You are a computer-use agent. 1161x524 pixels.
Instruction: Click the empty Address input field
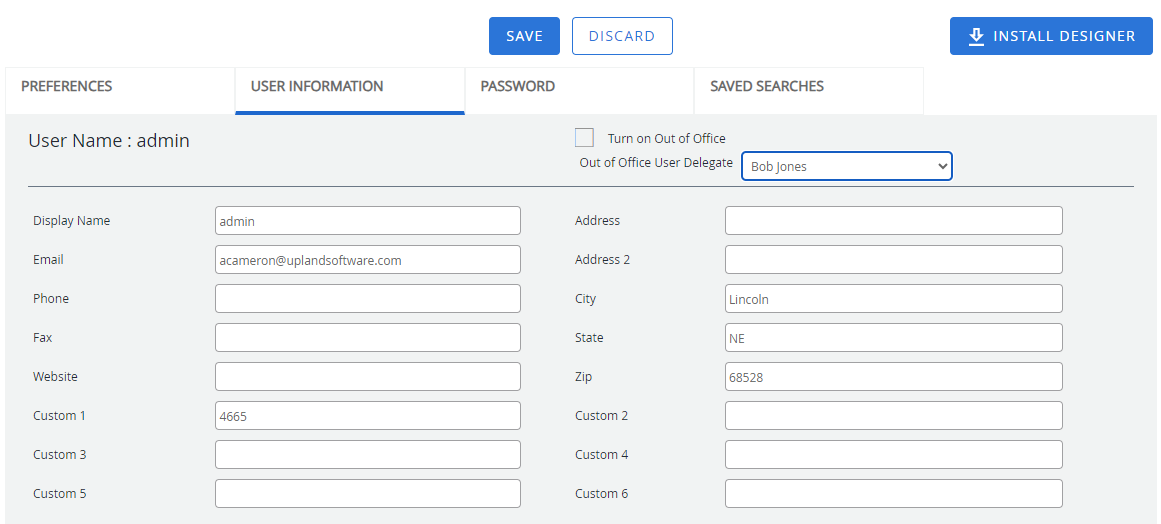tap(893, 221)
